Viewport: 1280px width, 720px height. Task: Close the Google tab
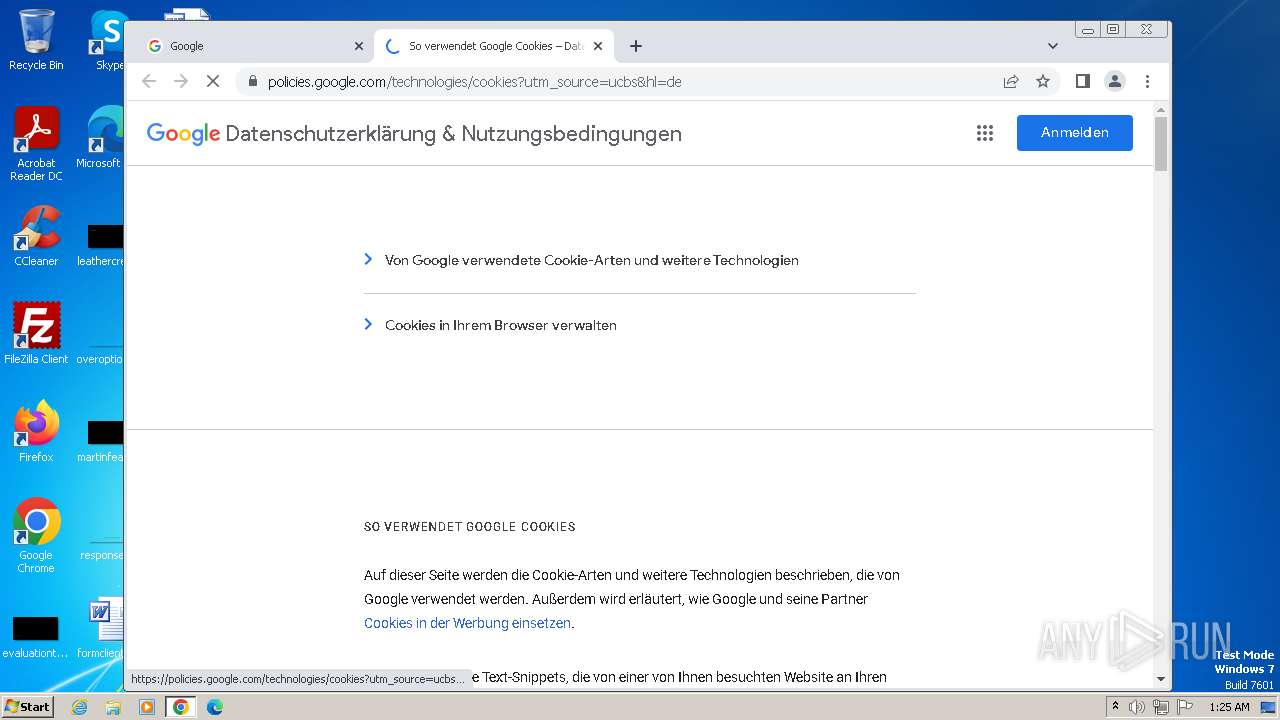[359, 46]
